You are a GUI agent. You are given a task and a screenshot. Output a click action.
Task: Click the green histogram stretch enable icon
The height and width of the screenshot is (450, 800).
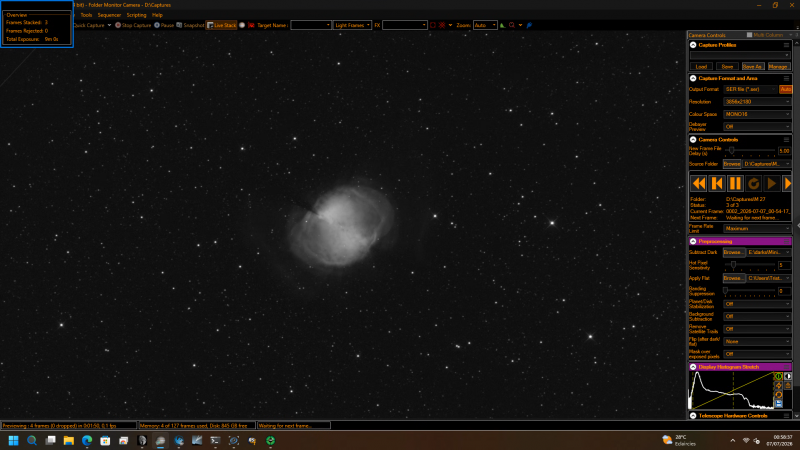779,377
